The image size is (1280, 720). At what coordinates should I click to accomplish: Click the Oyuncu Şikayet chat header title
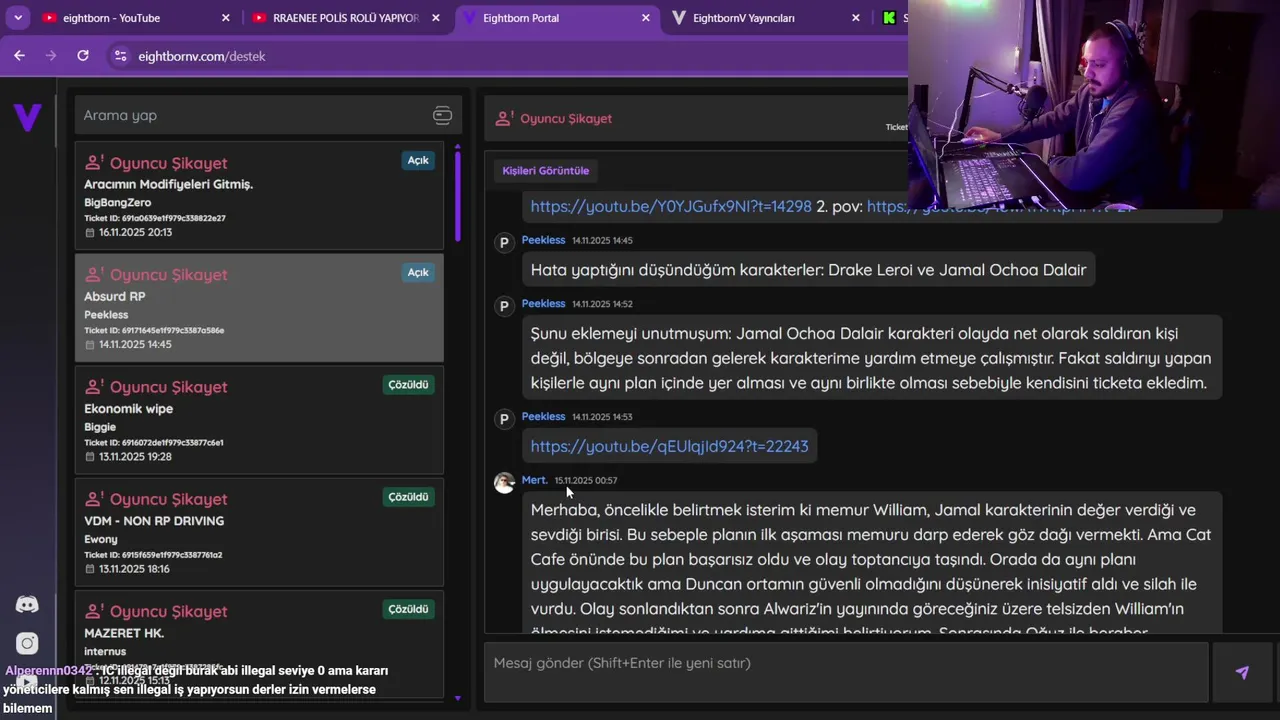pos(566,119)
